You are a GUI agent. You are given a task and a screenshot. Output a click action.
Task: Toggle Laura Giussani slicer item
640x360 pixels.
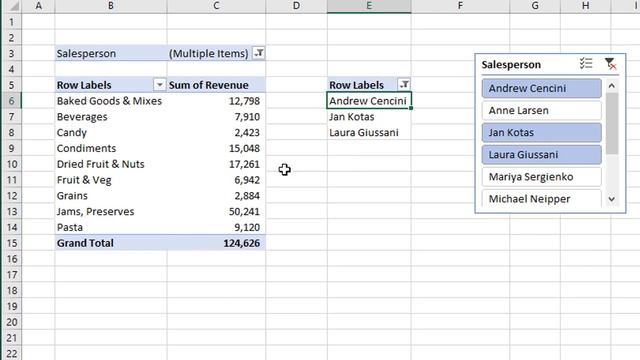point(541,155)
